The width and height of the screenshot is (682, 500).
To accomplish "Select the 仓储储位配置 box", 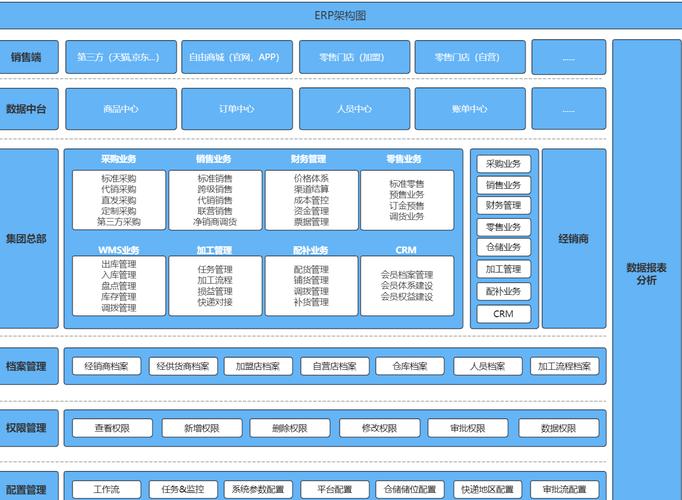I will pos(410,489).
